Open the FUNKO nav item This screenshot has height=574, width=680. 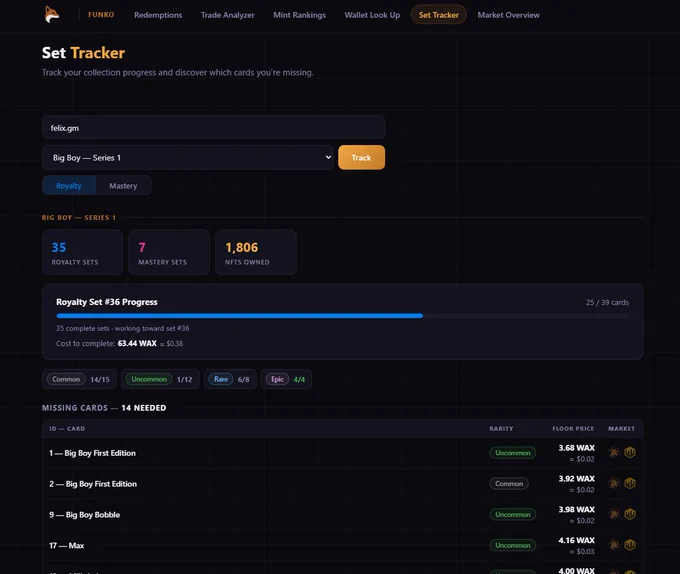[x=101, y=15]
